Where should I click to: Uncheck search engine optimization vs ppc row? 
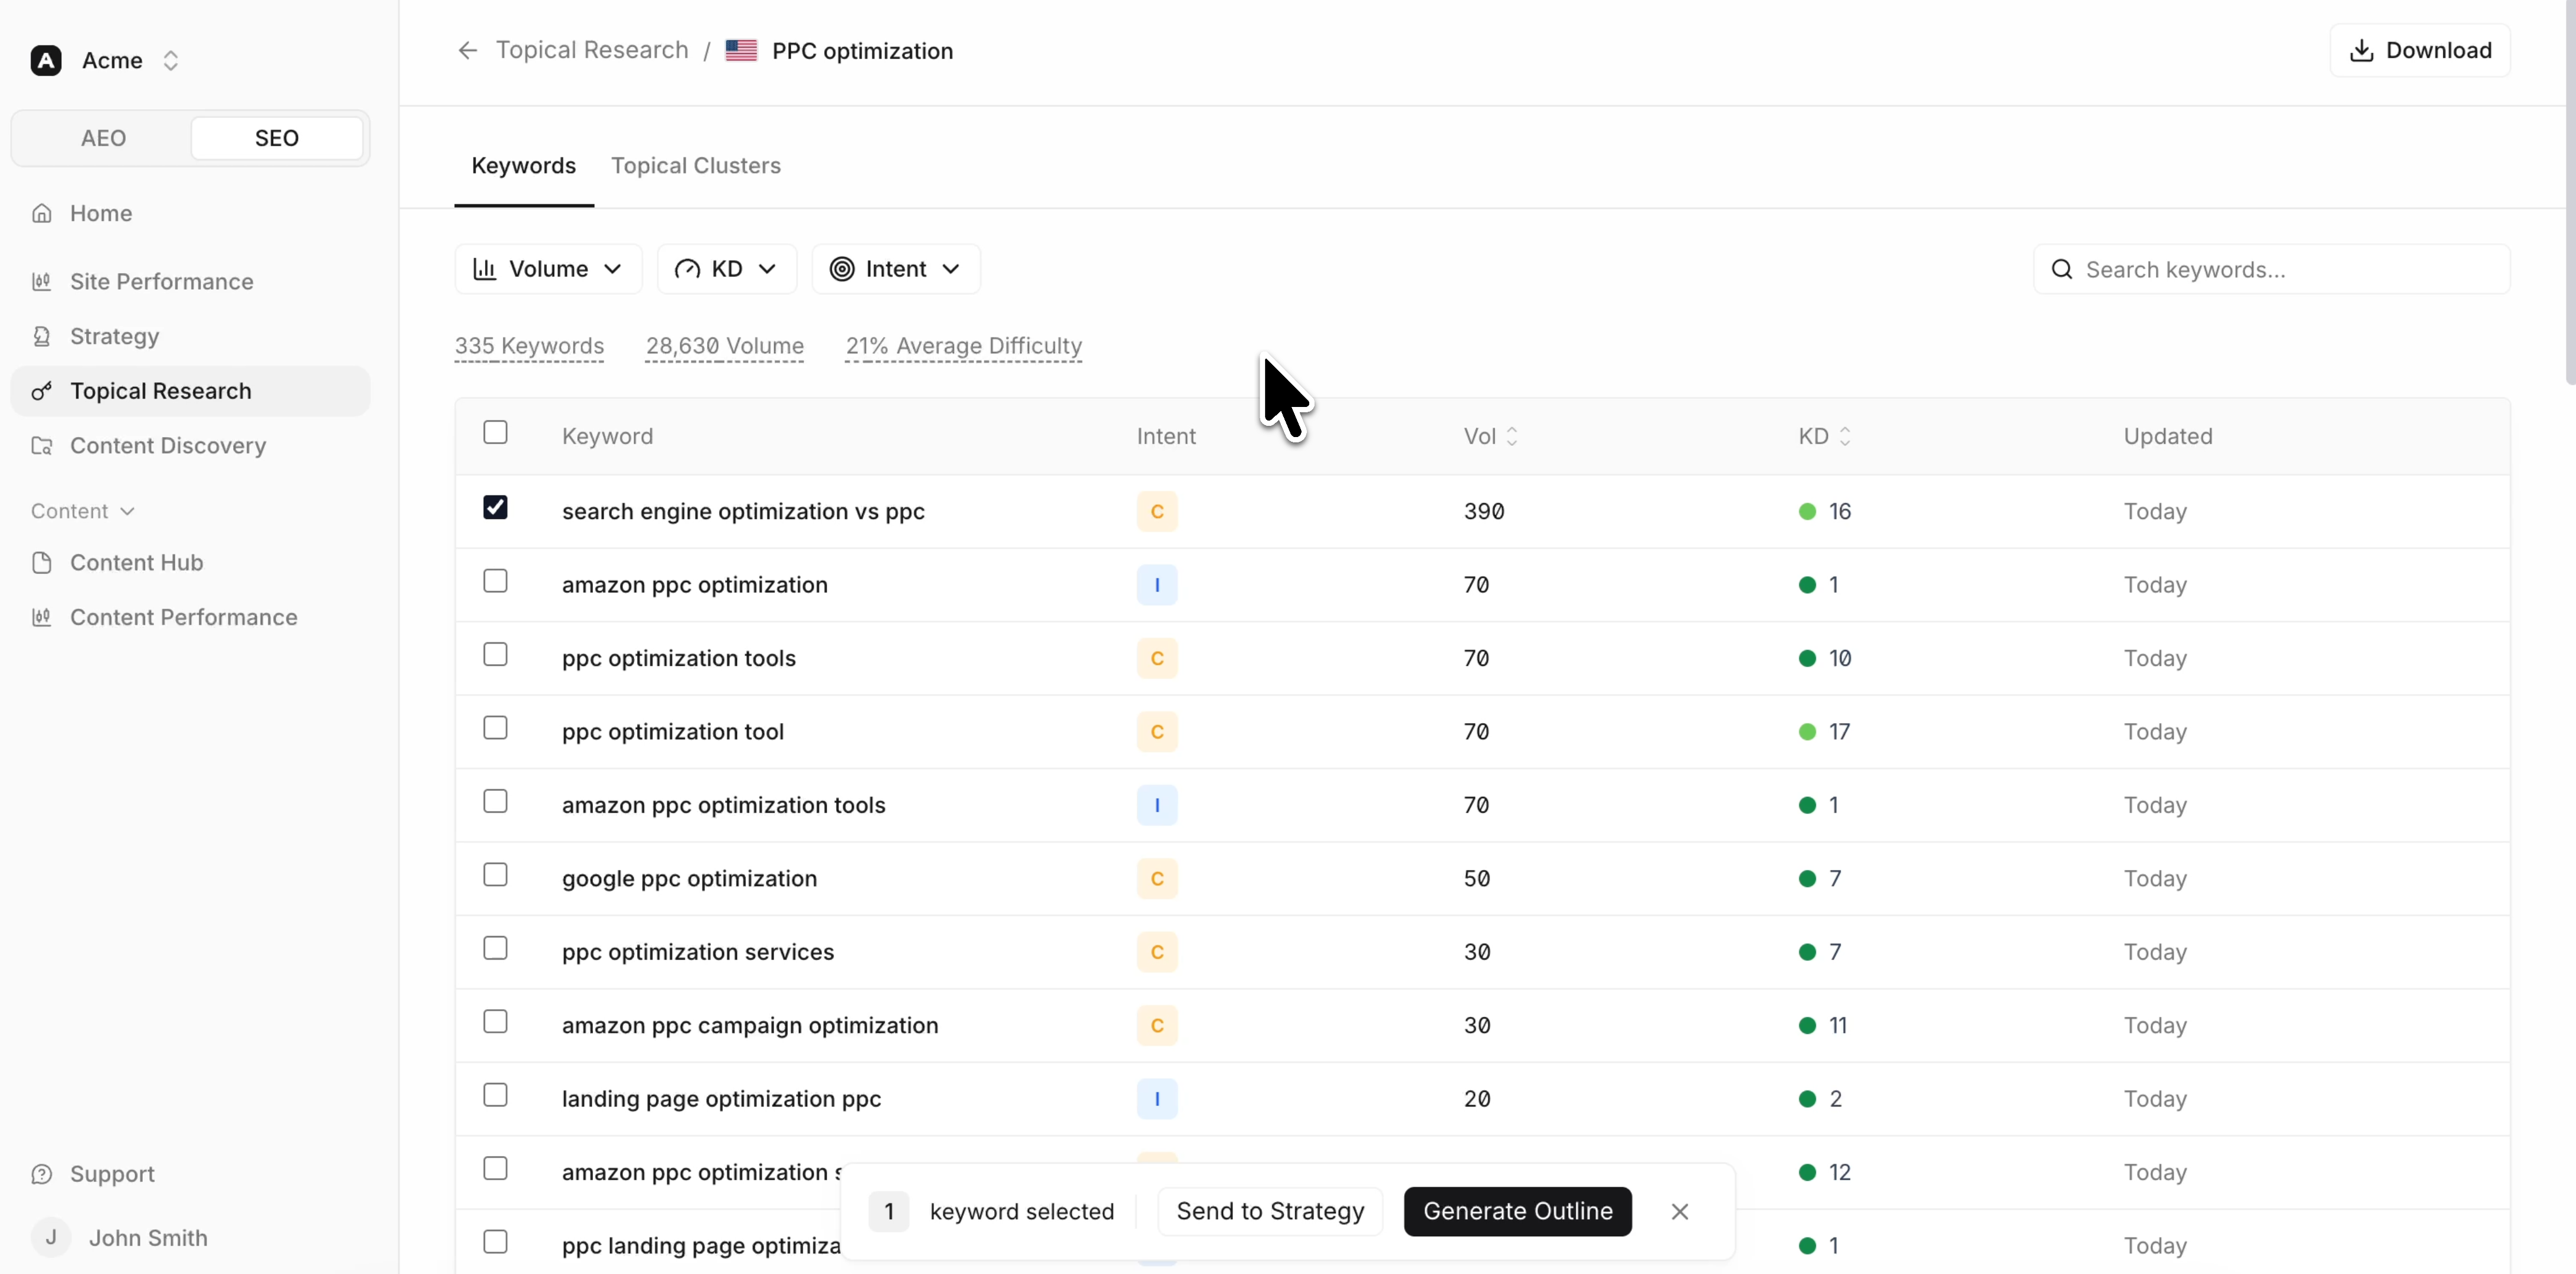(495, 507)
